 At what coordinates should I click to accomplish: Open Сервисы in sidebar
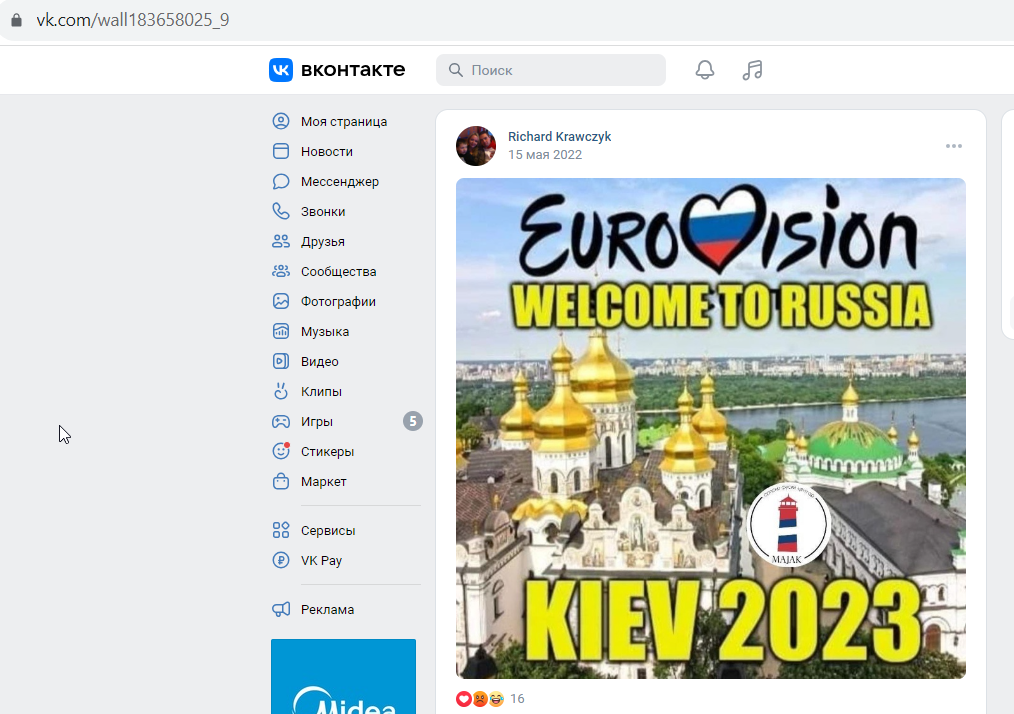328,531
